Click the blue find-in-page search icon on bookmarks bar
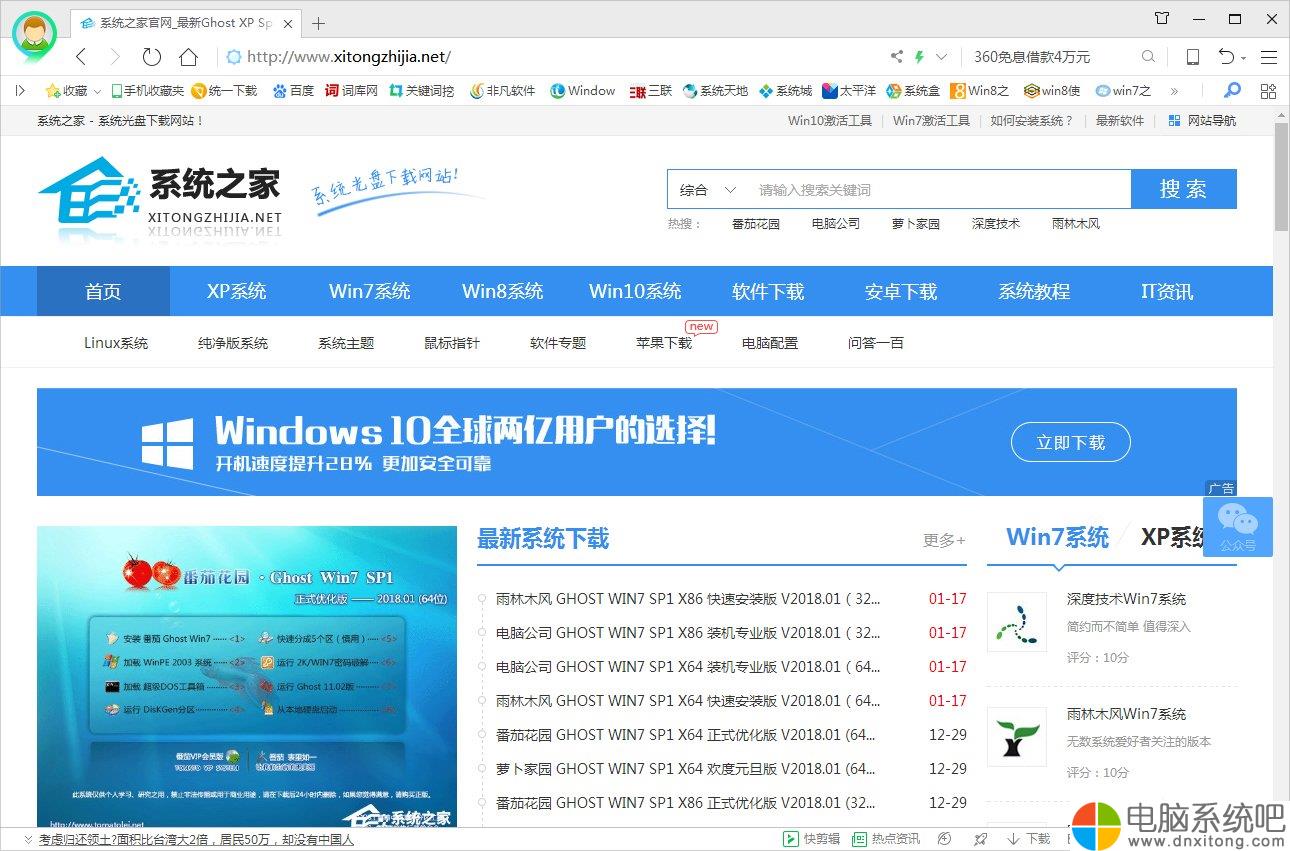 (1232, 90)
